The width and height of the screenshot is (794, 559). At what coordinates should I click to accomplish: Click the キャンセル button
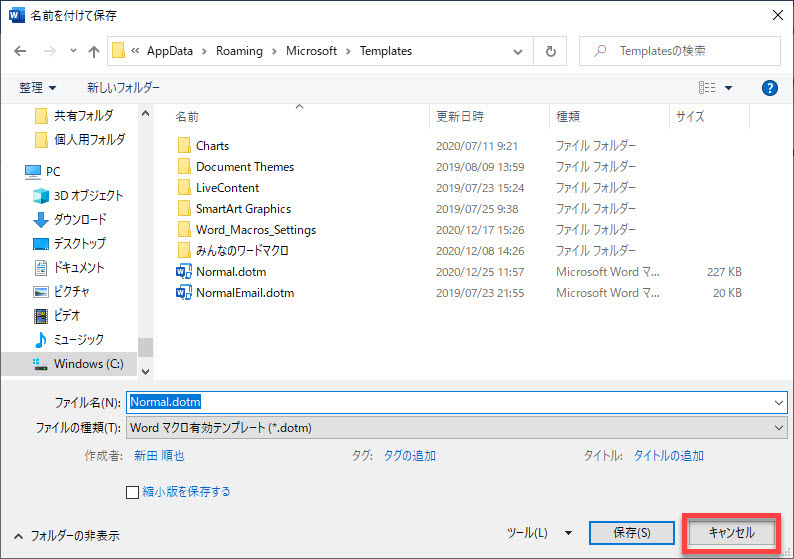click(x=731, y=533)
